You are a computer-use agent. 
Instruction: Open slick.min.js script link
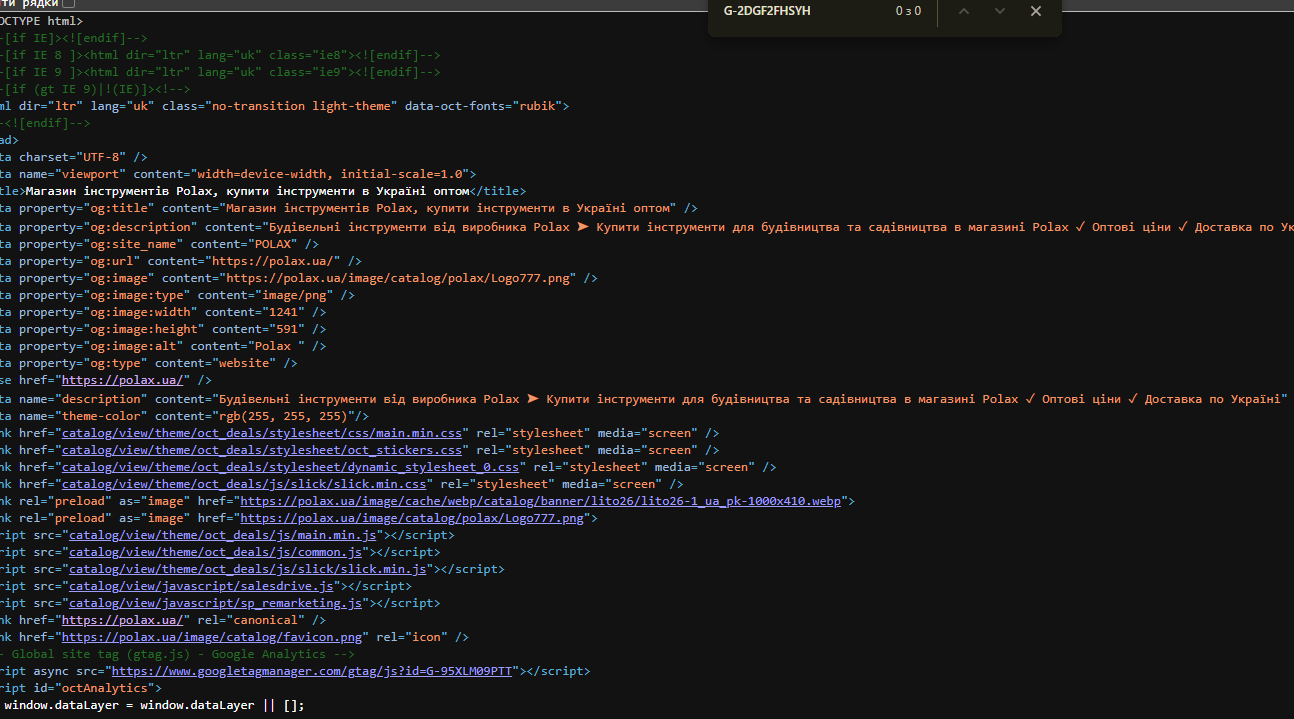(248, 568)
